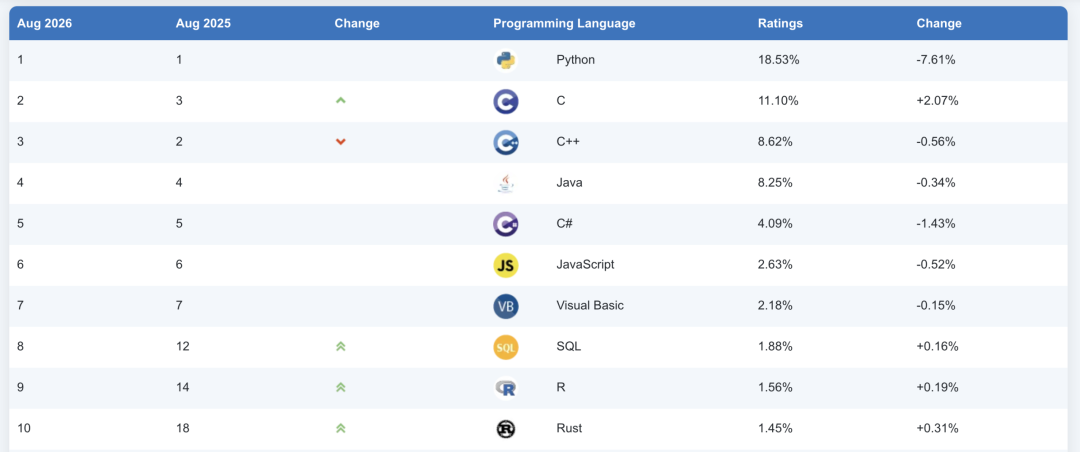Open the Visual Basic name link
This screenshot has width=1080, height=452.
point(590,305)
